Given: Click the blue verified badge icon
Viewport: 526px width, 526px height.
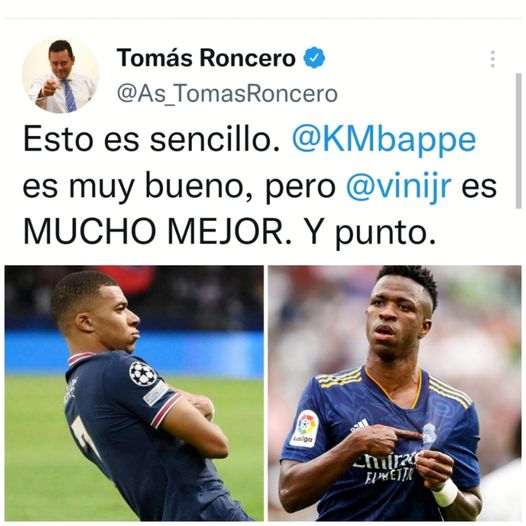Looking at the screenshot, I should [x=314, y=58].
